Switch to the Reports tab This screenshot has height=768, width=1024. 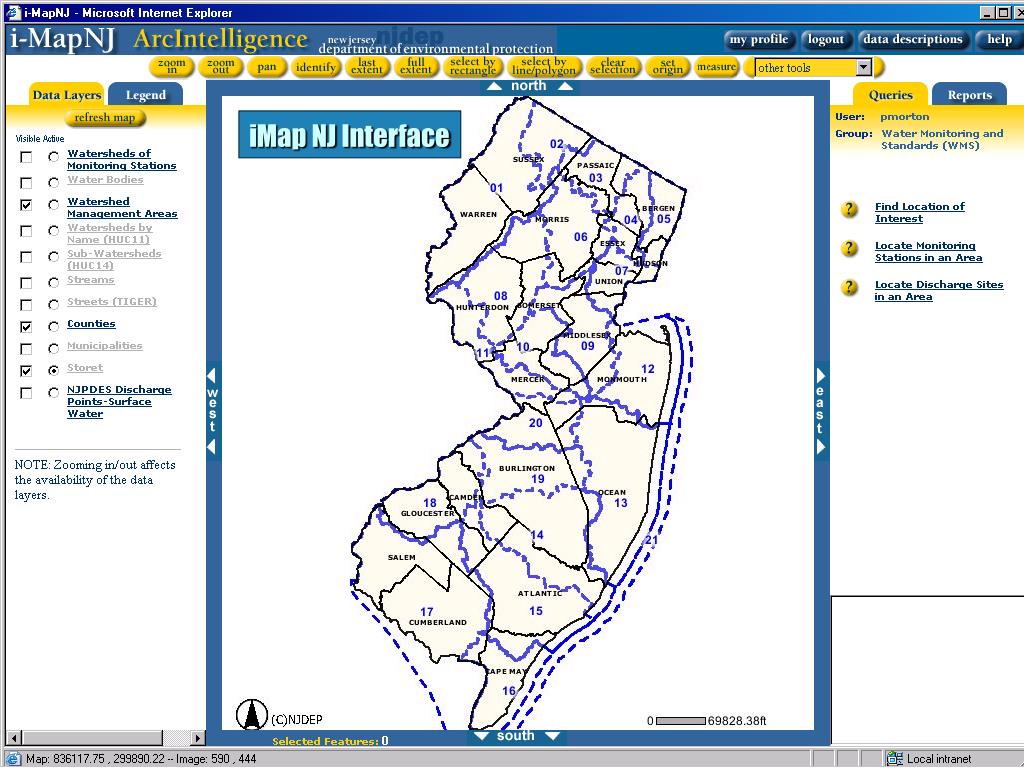(x=969, y=95)
